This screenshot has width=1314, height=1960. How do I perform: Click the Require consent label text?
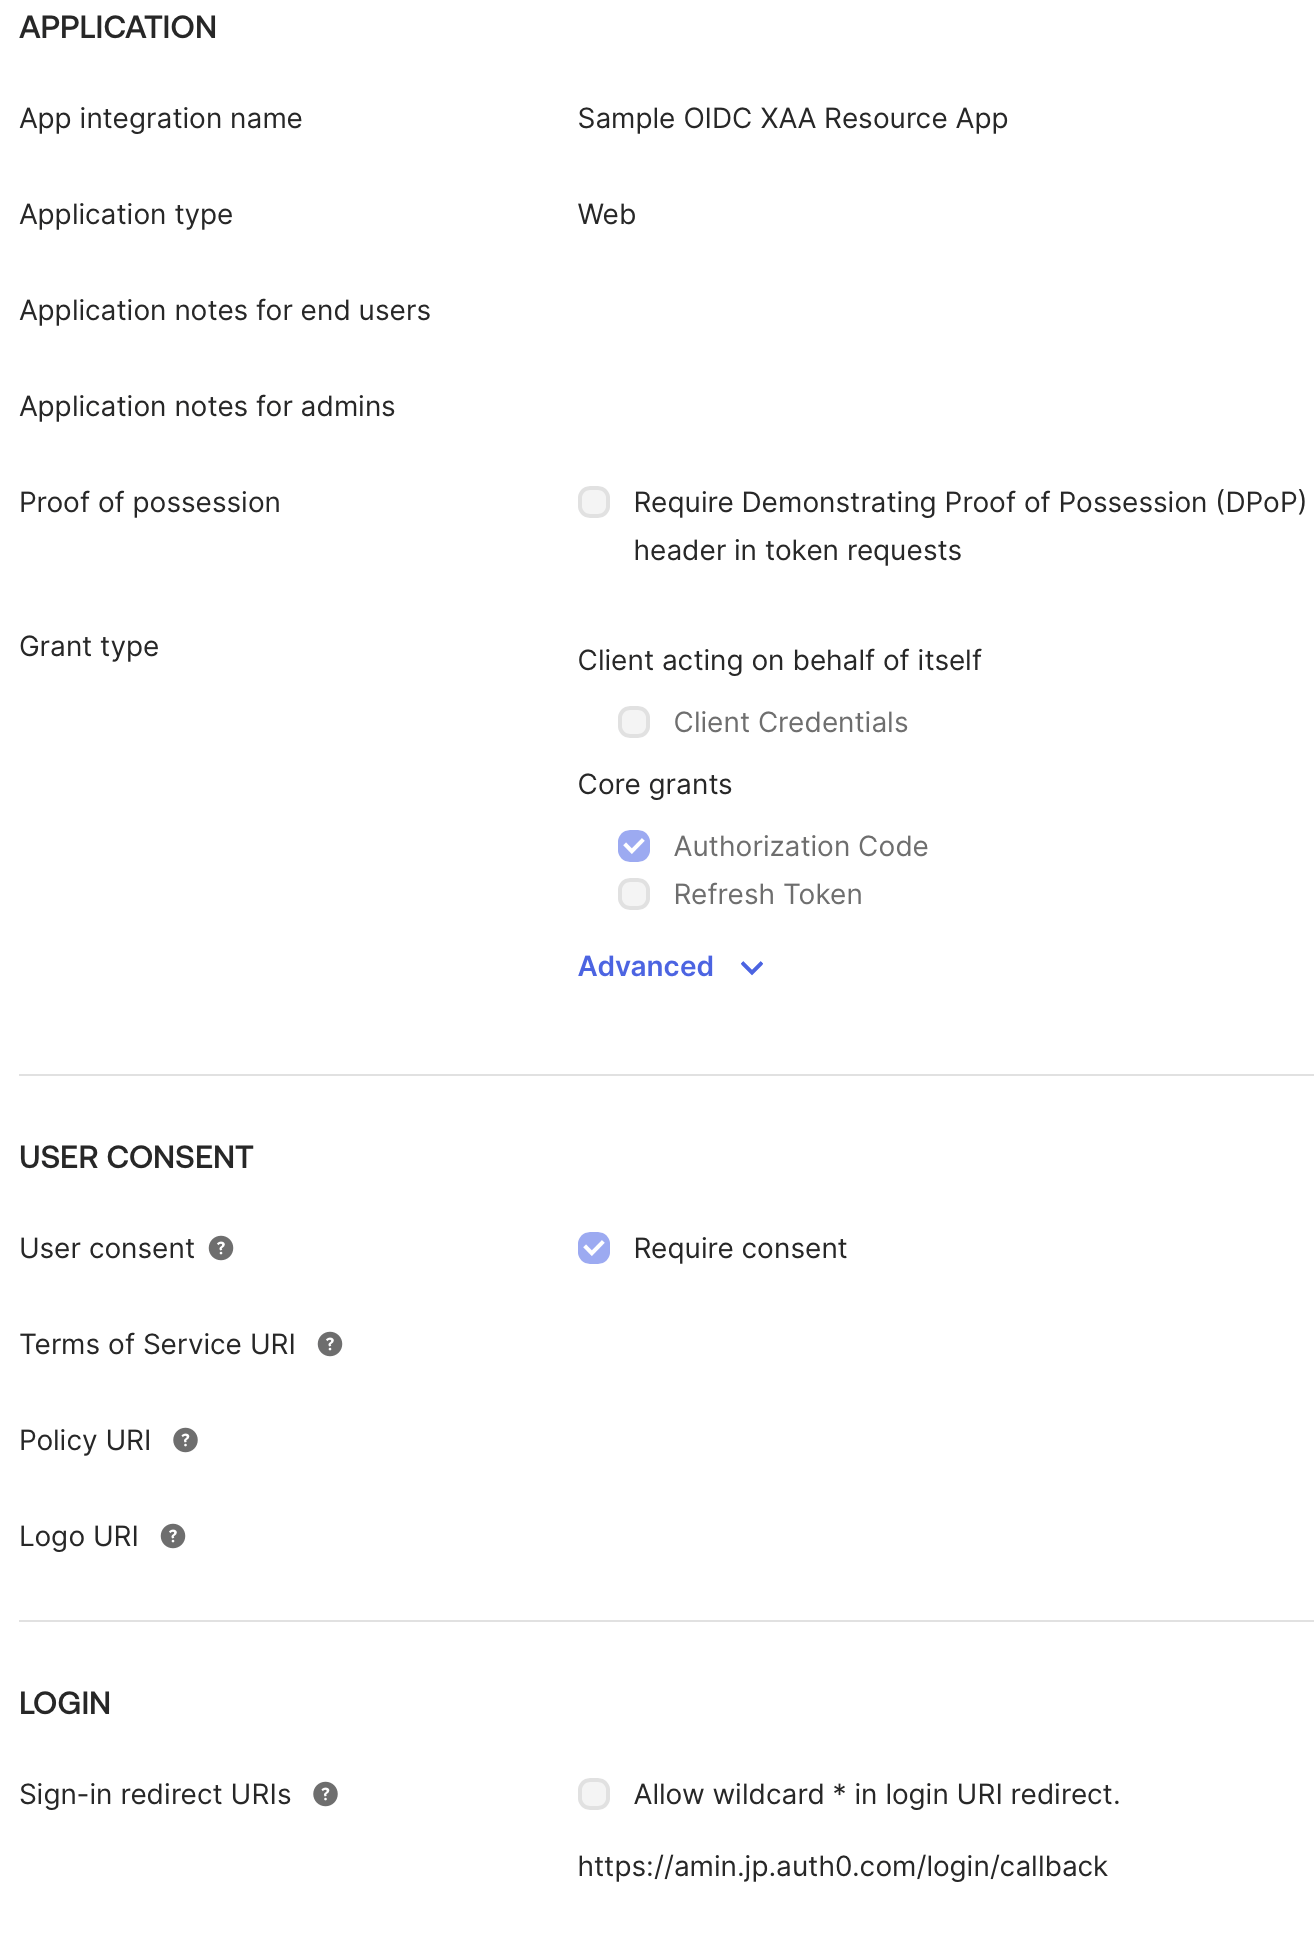tap(740, 1248)
